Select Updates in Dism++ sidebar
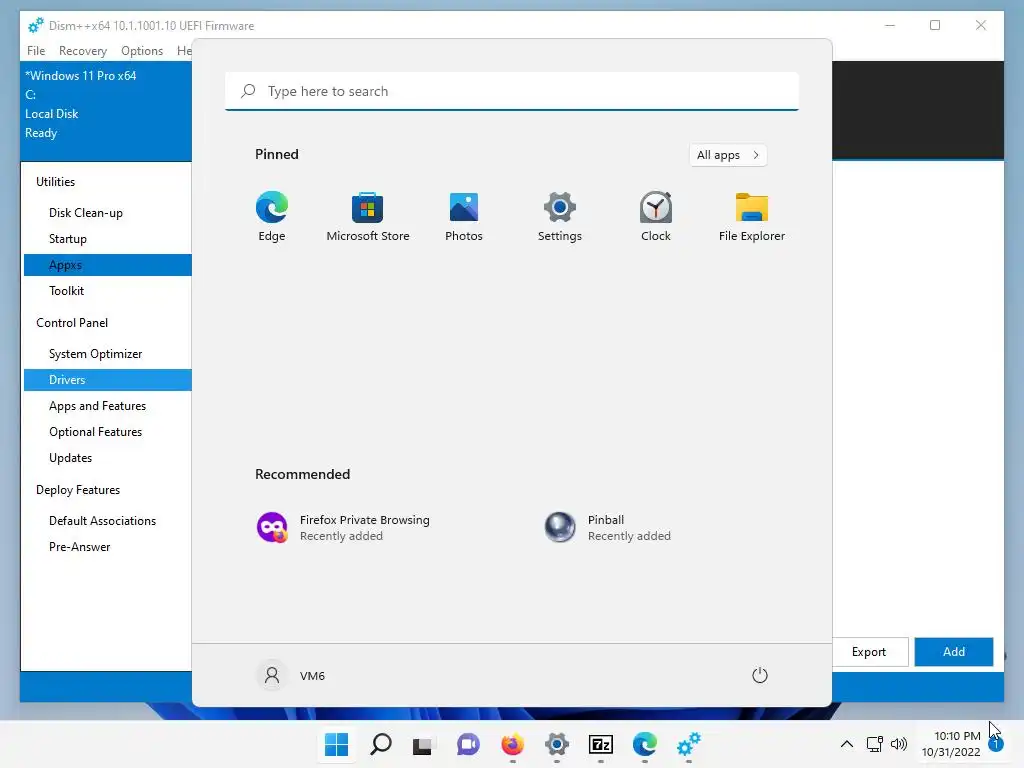 (x=71, y=458)
